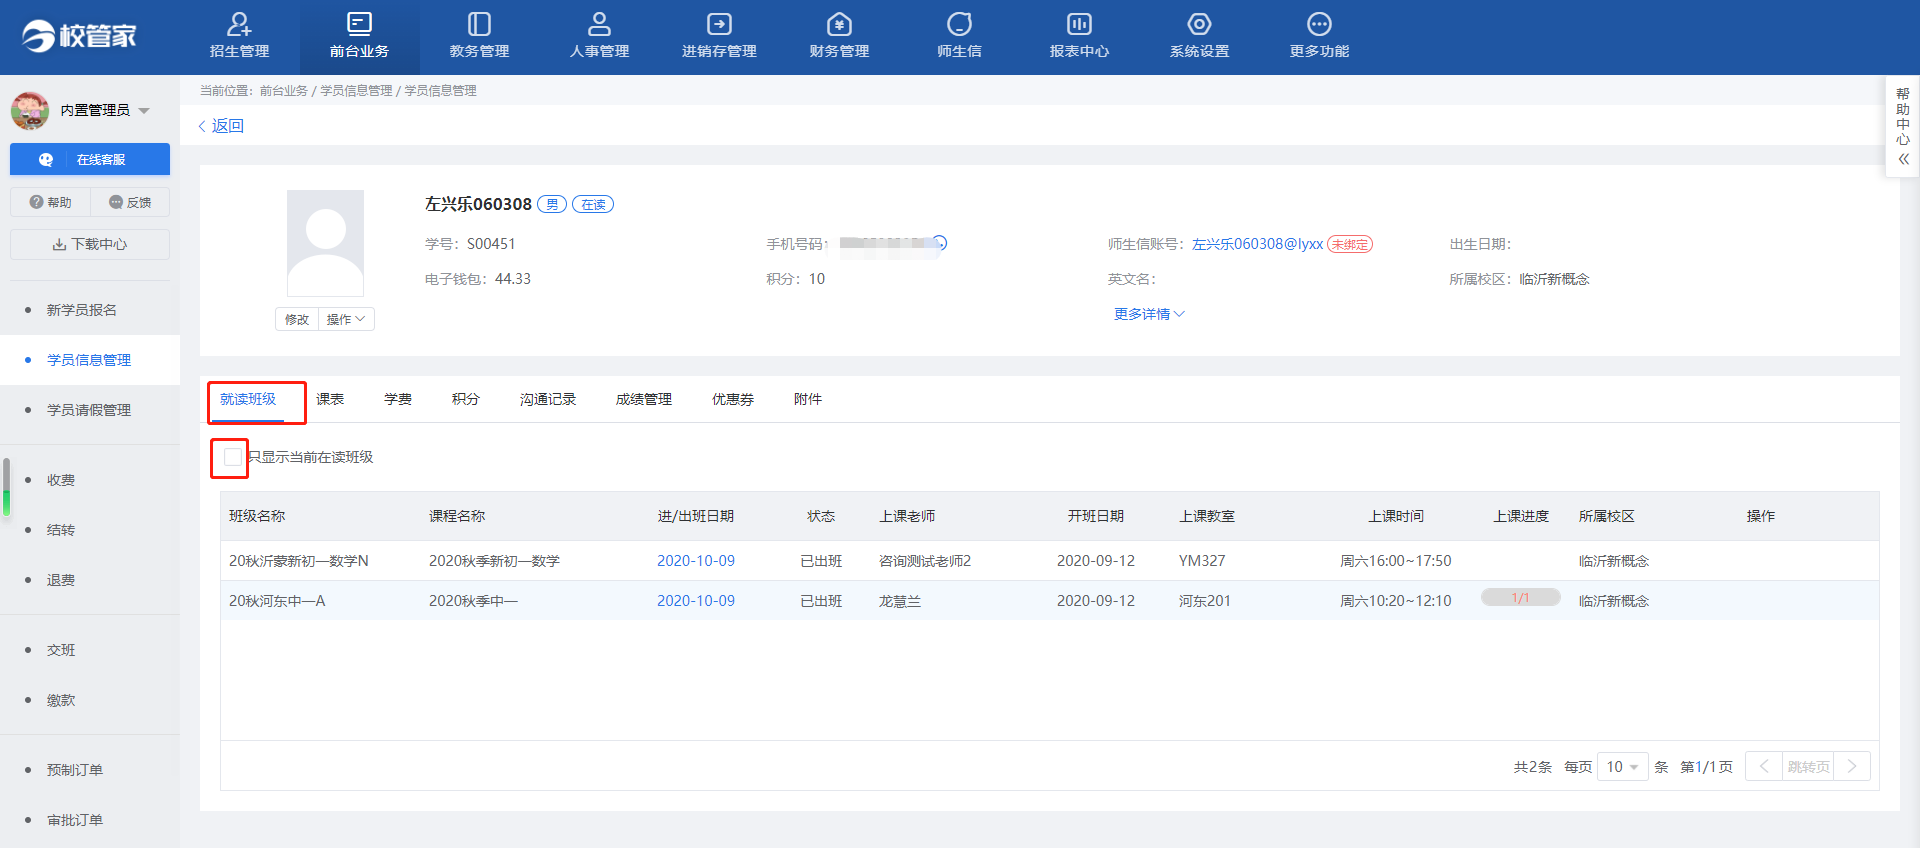The width and height of the screenshot is (1920, 848).
Task: Open 前台业务 top navigation icon
Action: pyautogui.click(x=359, y=24)
